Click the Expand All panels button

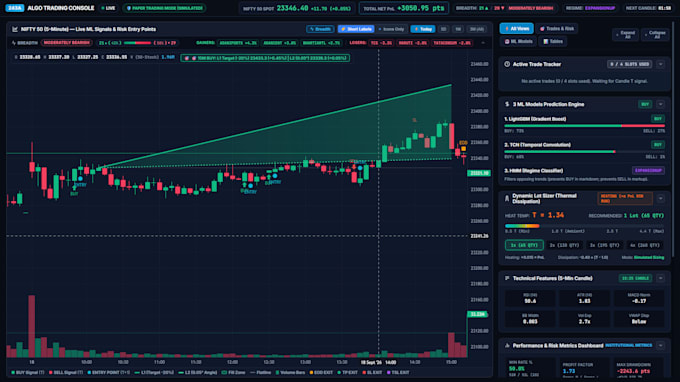[x=625, y=35]
